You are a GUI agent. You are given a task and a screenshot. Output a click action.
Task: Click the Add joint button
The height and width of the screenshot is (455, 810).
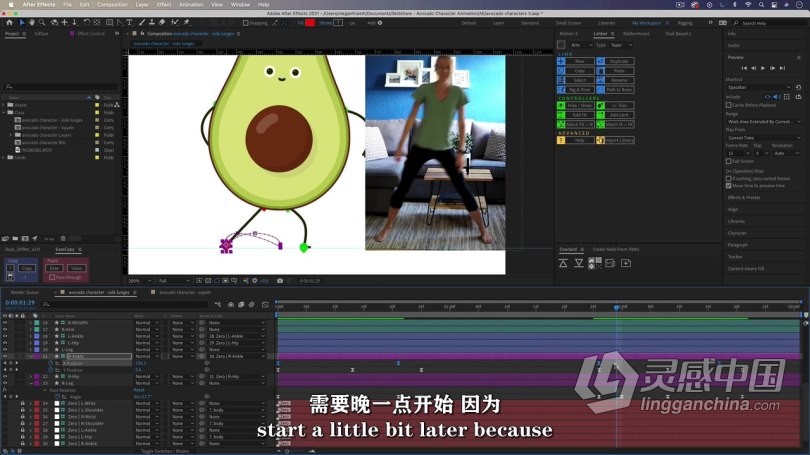(619, 115)
